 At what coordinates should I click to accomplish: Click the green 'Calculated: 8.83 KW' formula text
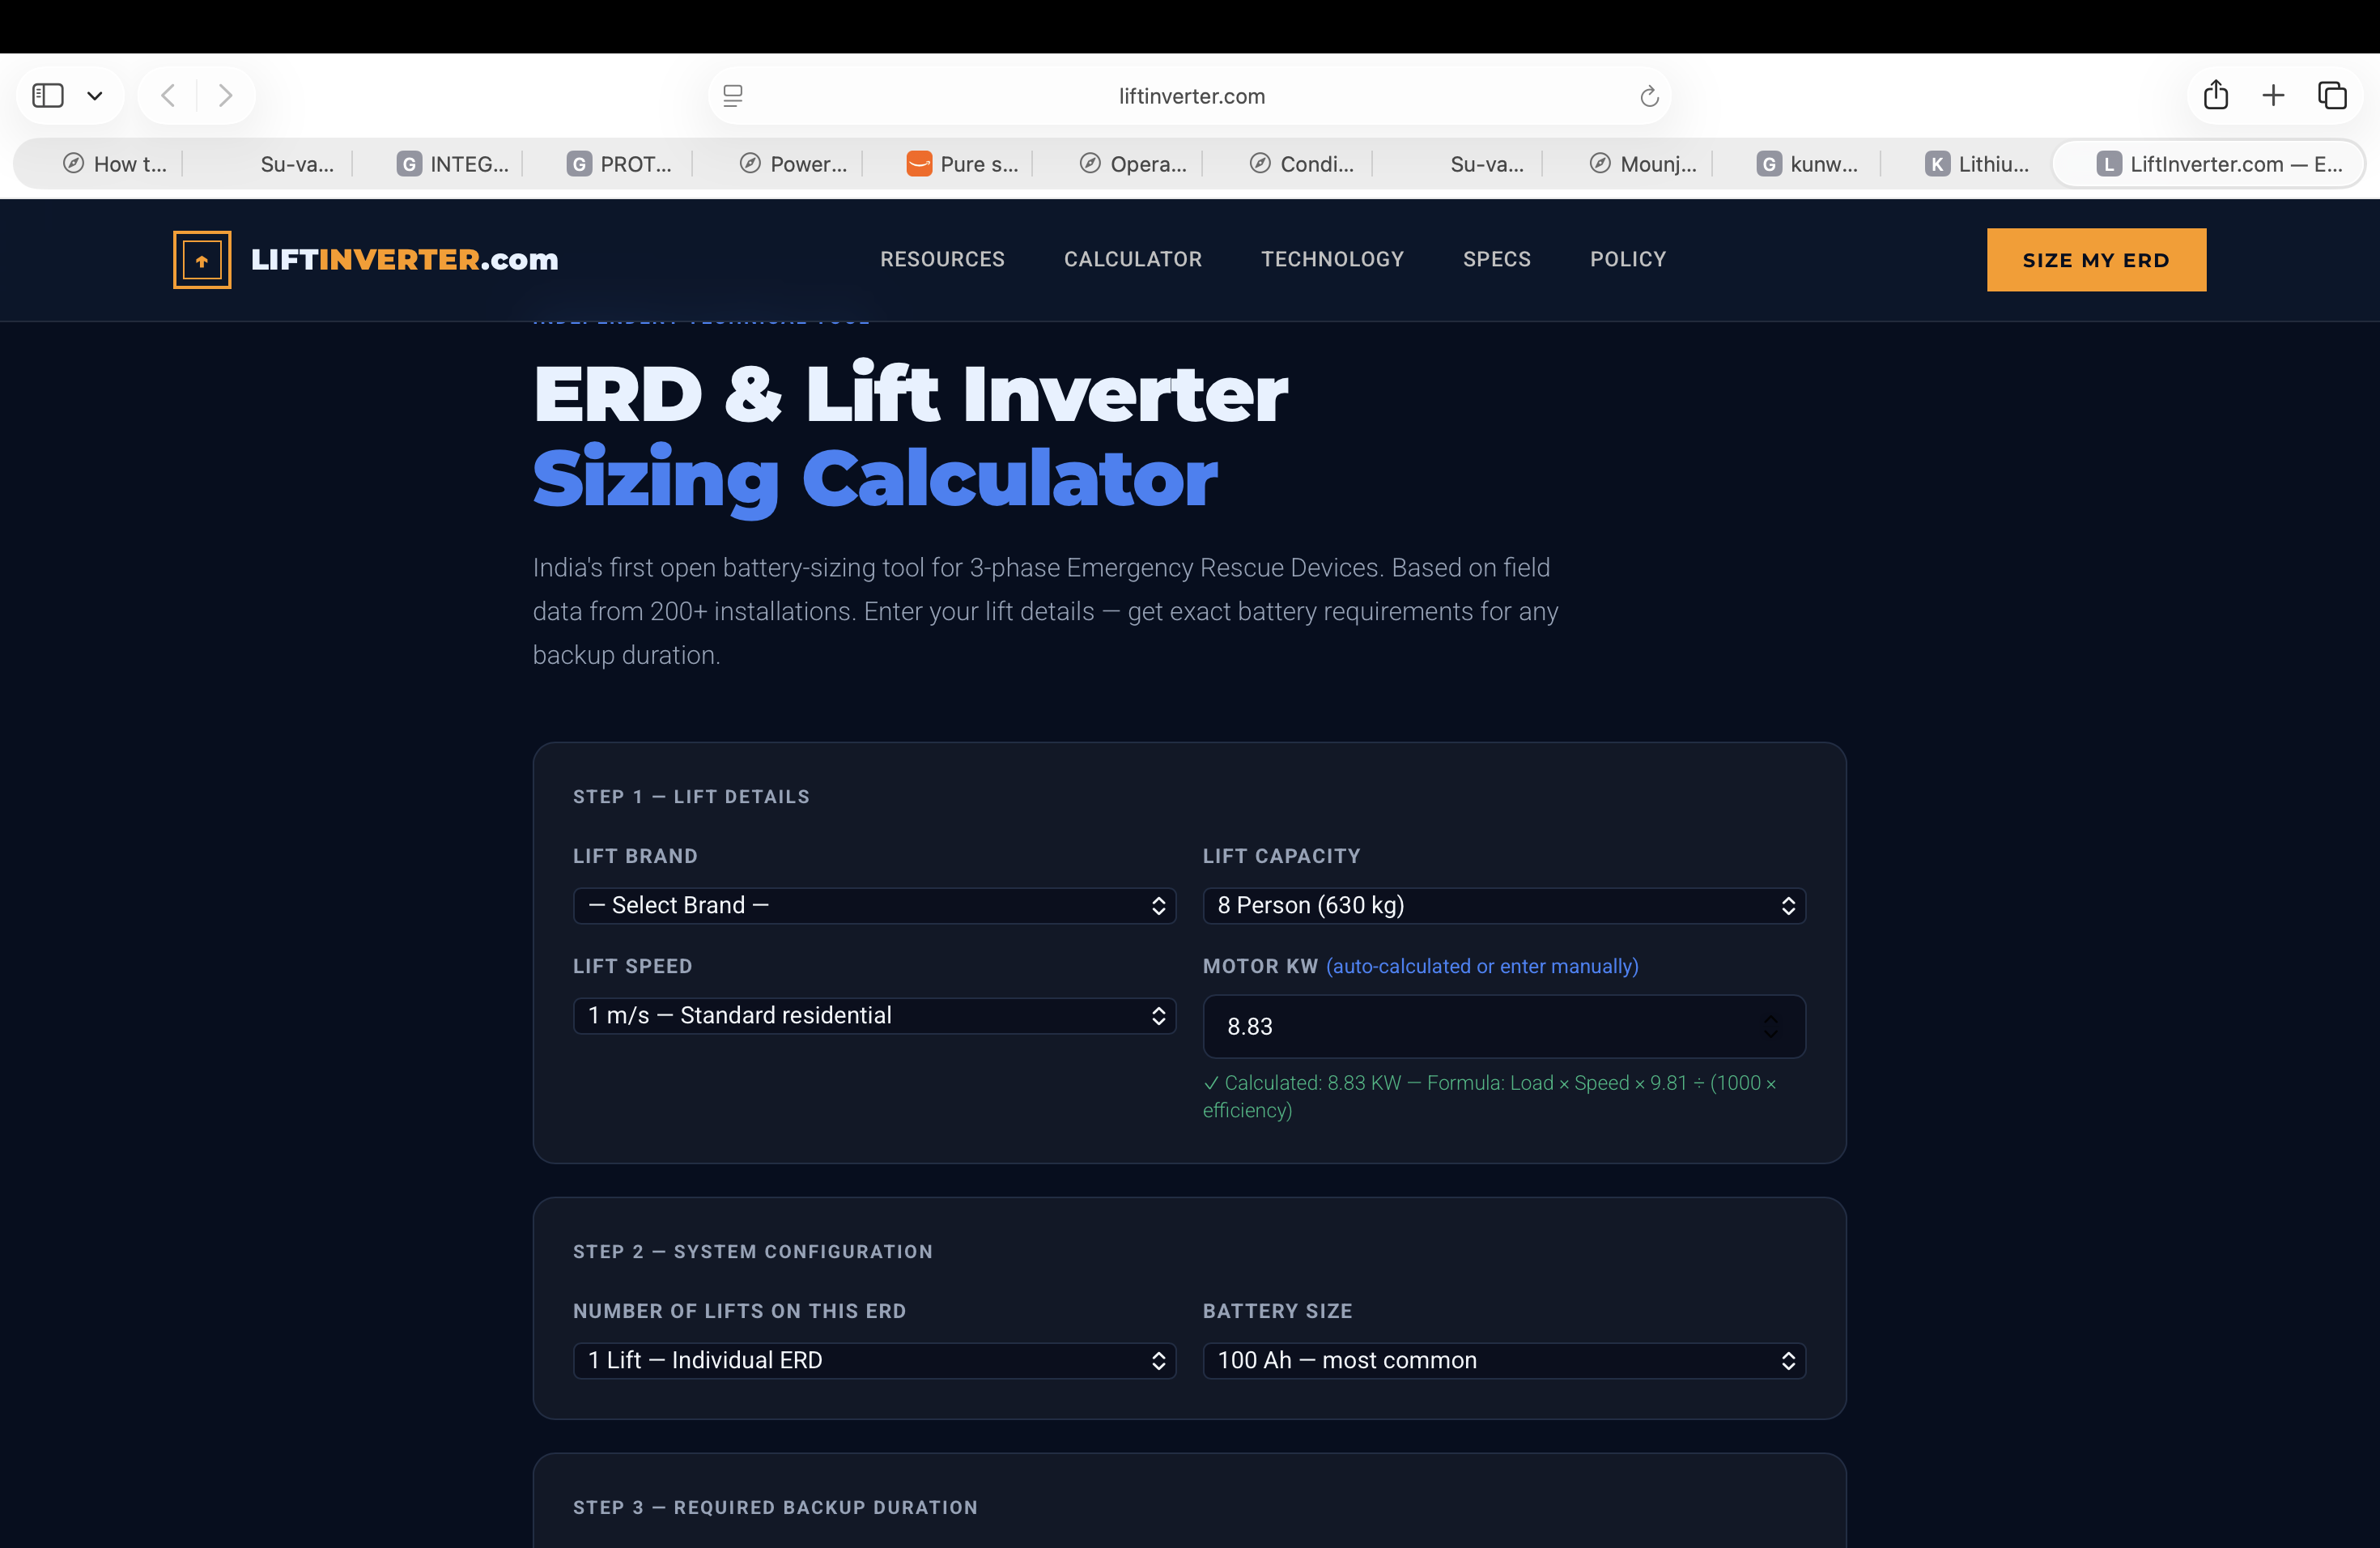[1489, 1096]
